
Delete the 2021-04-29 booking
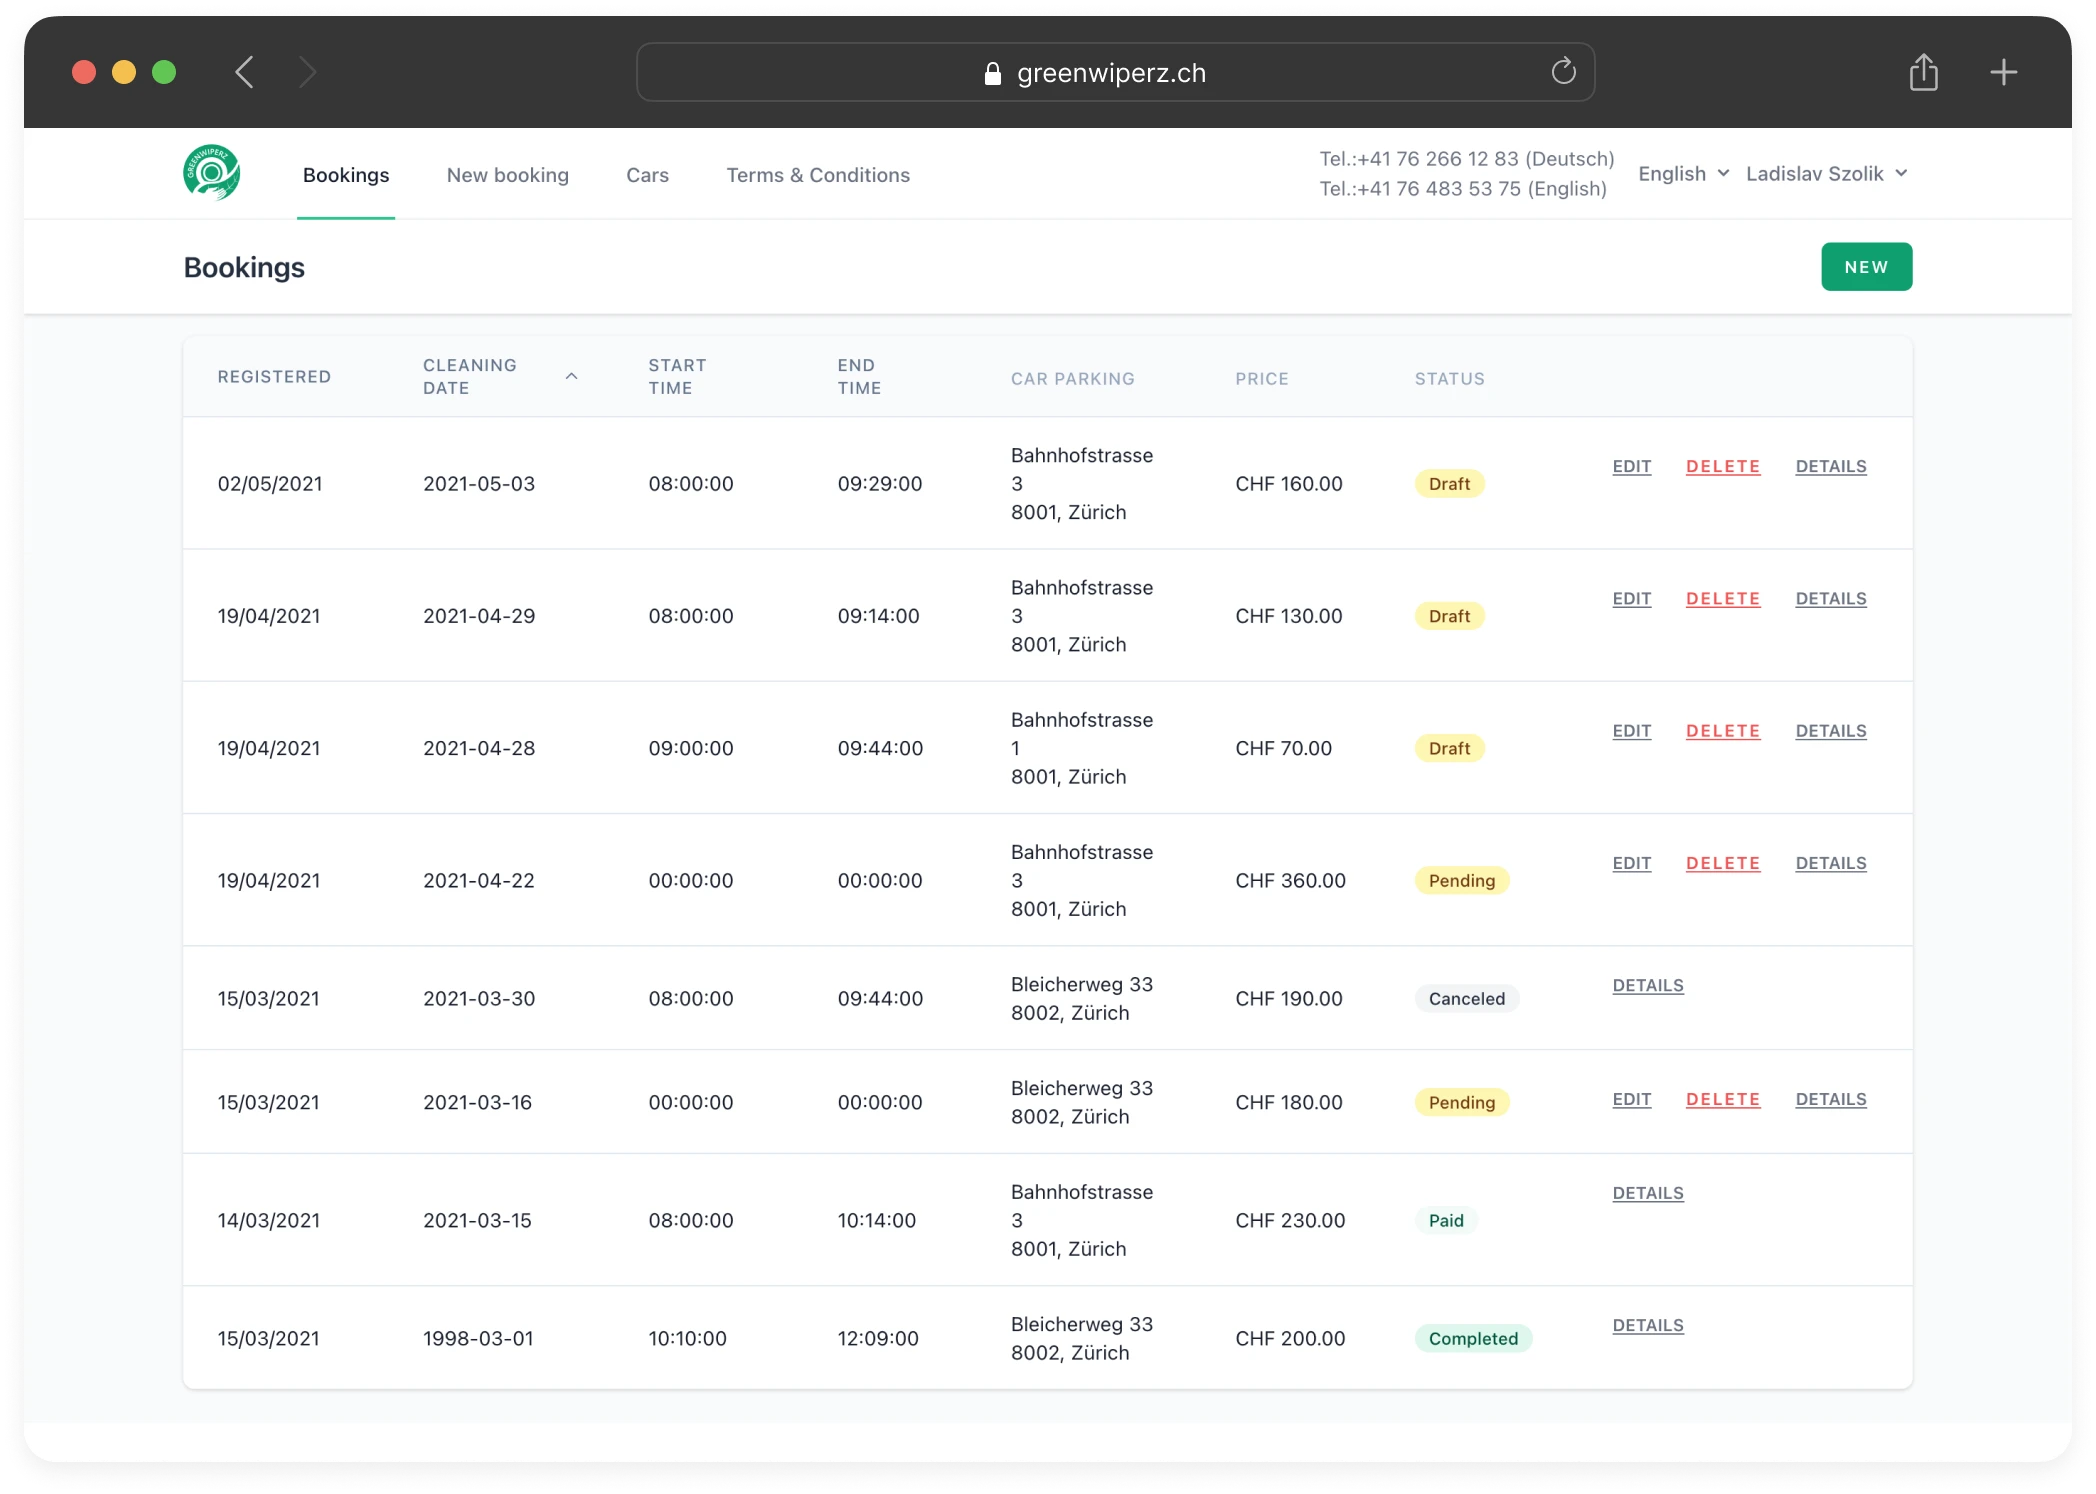coord(1722,599)
